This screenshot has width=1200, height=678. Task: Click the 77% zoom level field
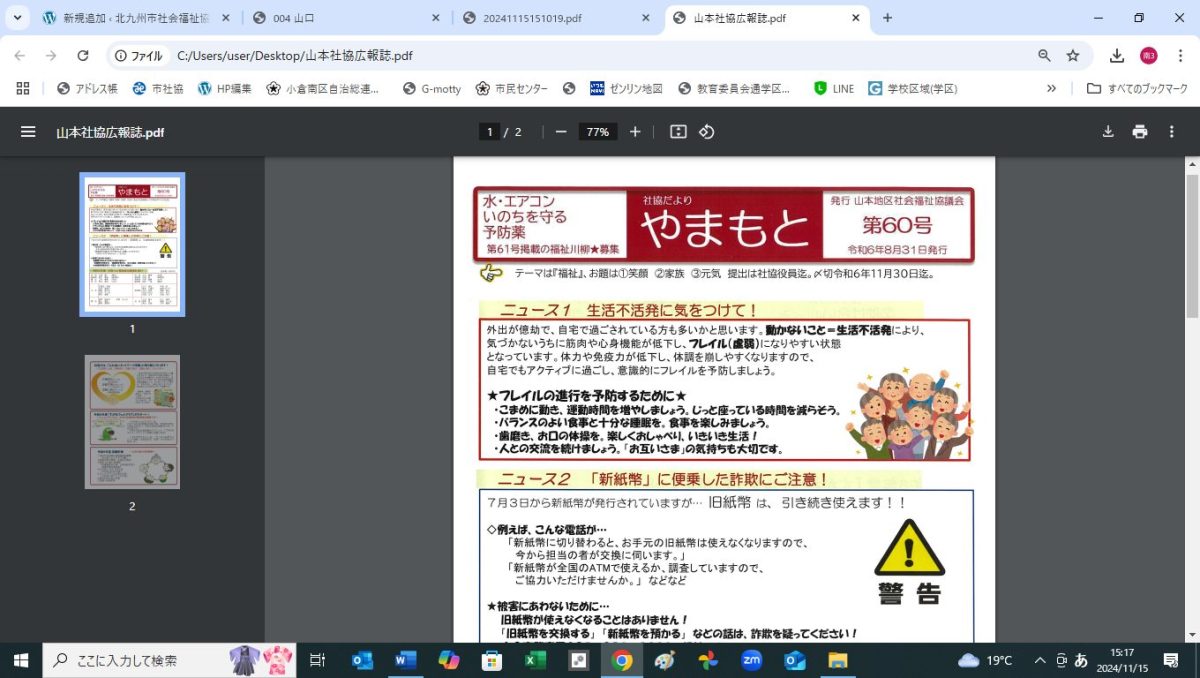[598, 132]
